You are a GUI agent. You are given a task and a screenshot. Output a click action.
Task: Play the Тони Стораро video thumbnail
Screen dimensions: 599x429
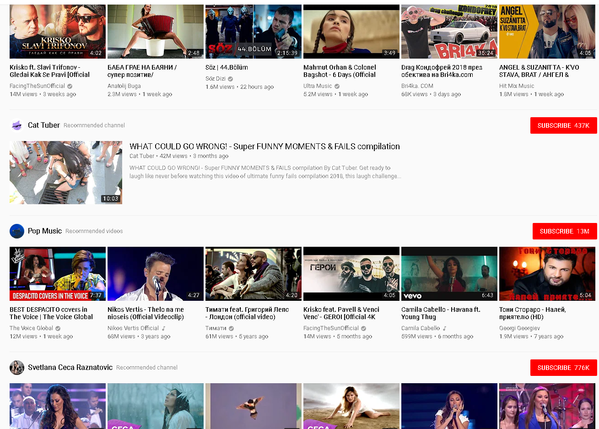click(x=547, y=274)
